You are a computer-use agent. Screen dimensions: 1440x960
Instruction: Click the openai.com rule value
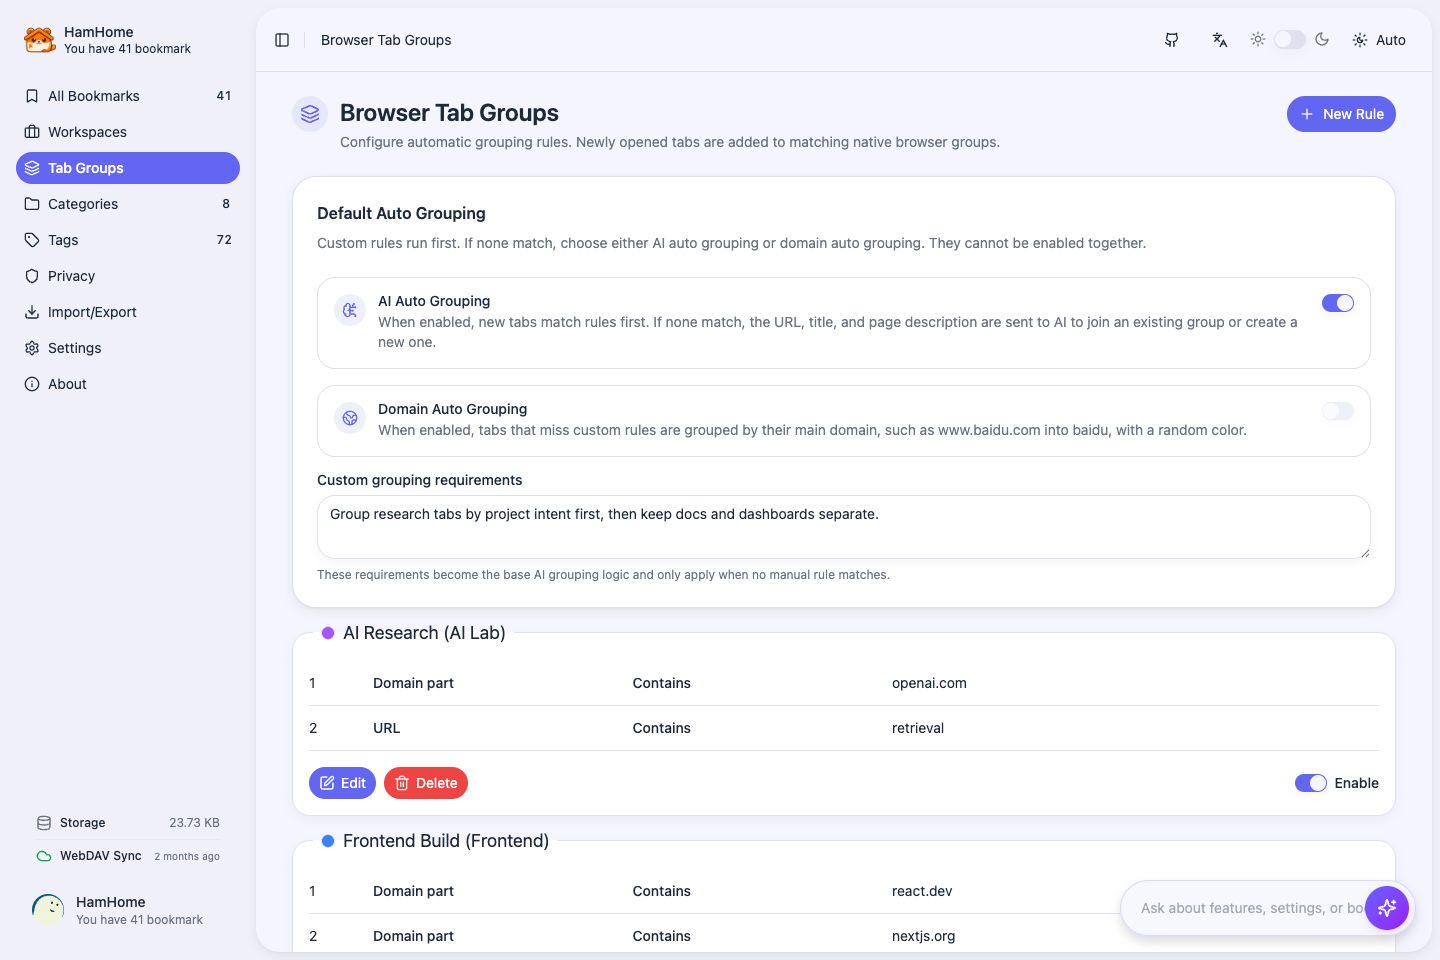tap(929, 683)
